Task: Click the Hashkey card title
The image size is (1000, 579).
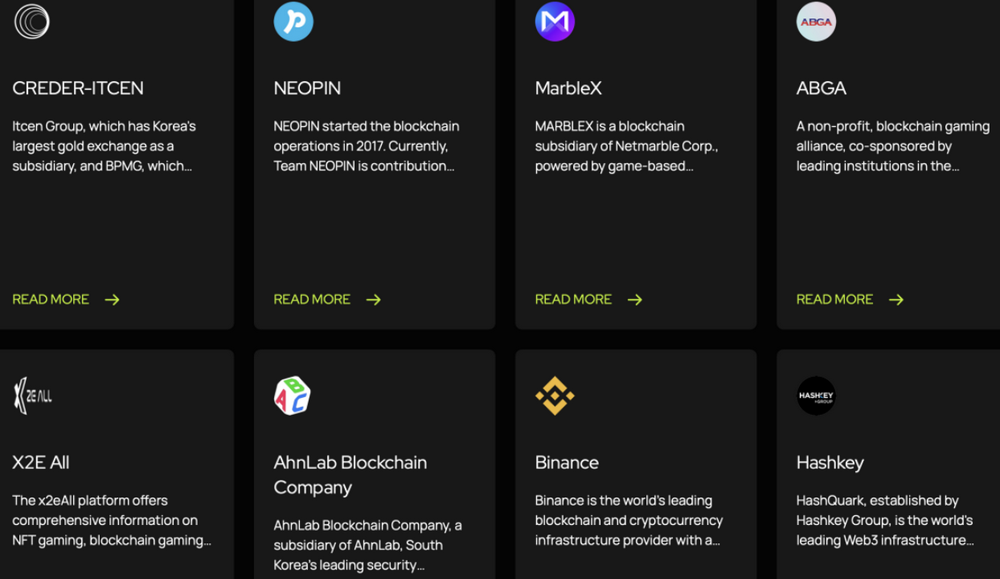Action: pyautogui.click(x=830, y=462)
